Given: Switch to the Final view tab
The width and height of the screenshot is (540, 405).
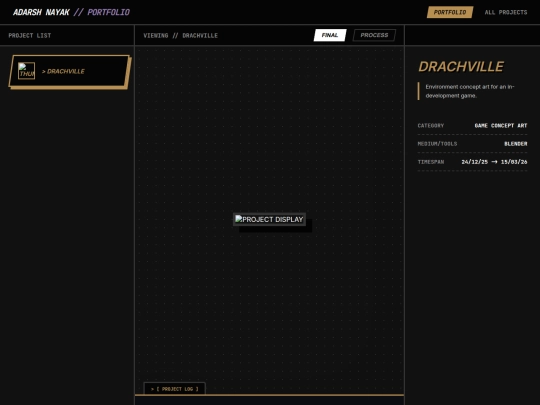Looking at the screenshot, I should 330,35.
